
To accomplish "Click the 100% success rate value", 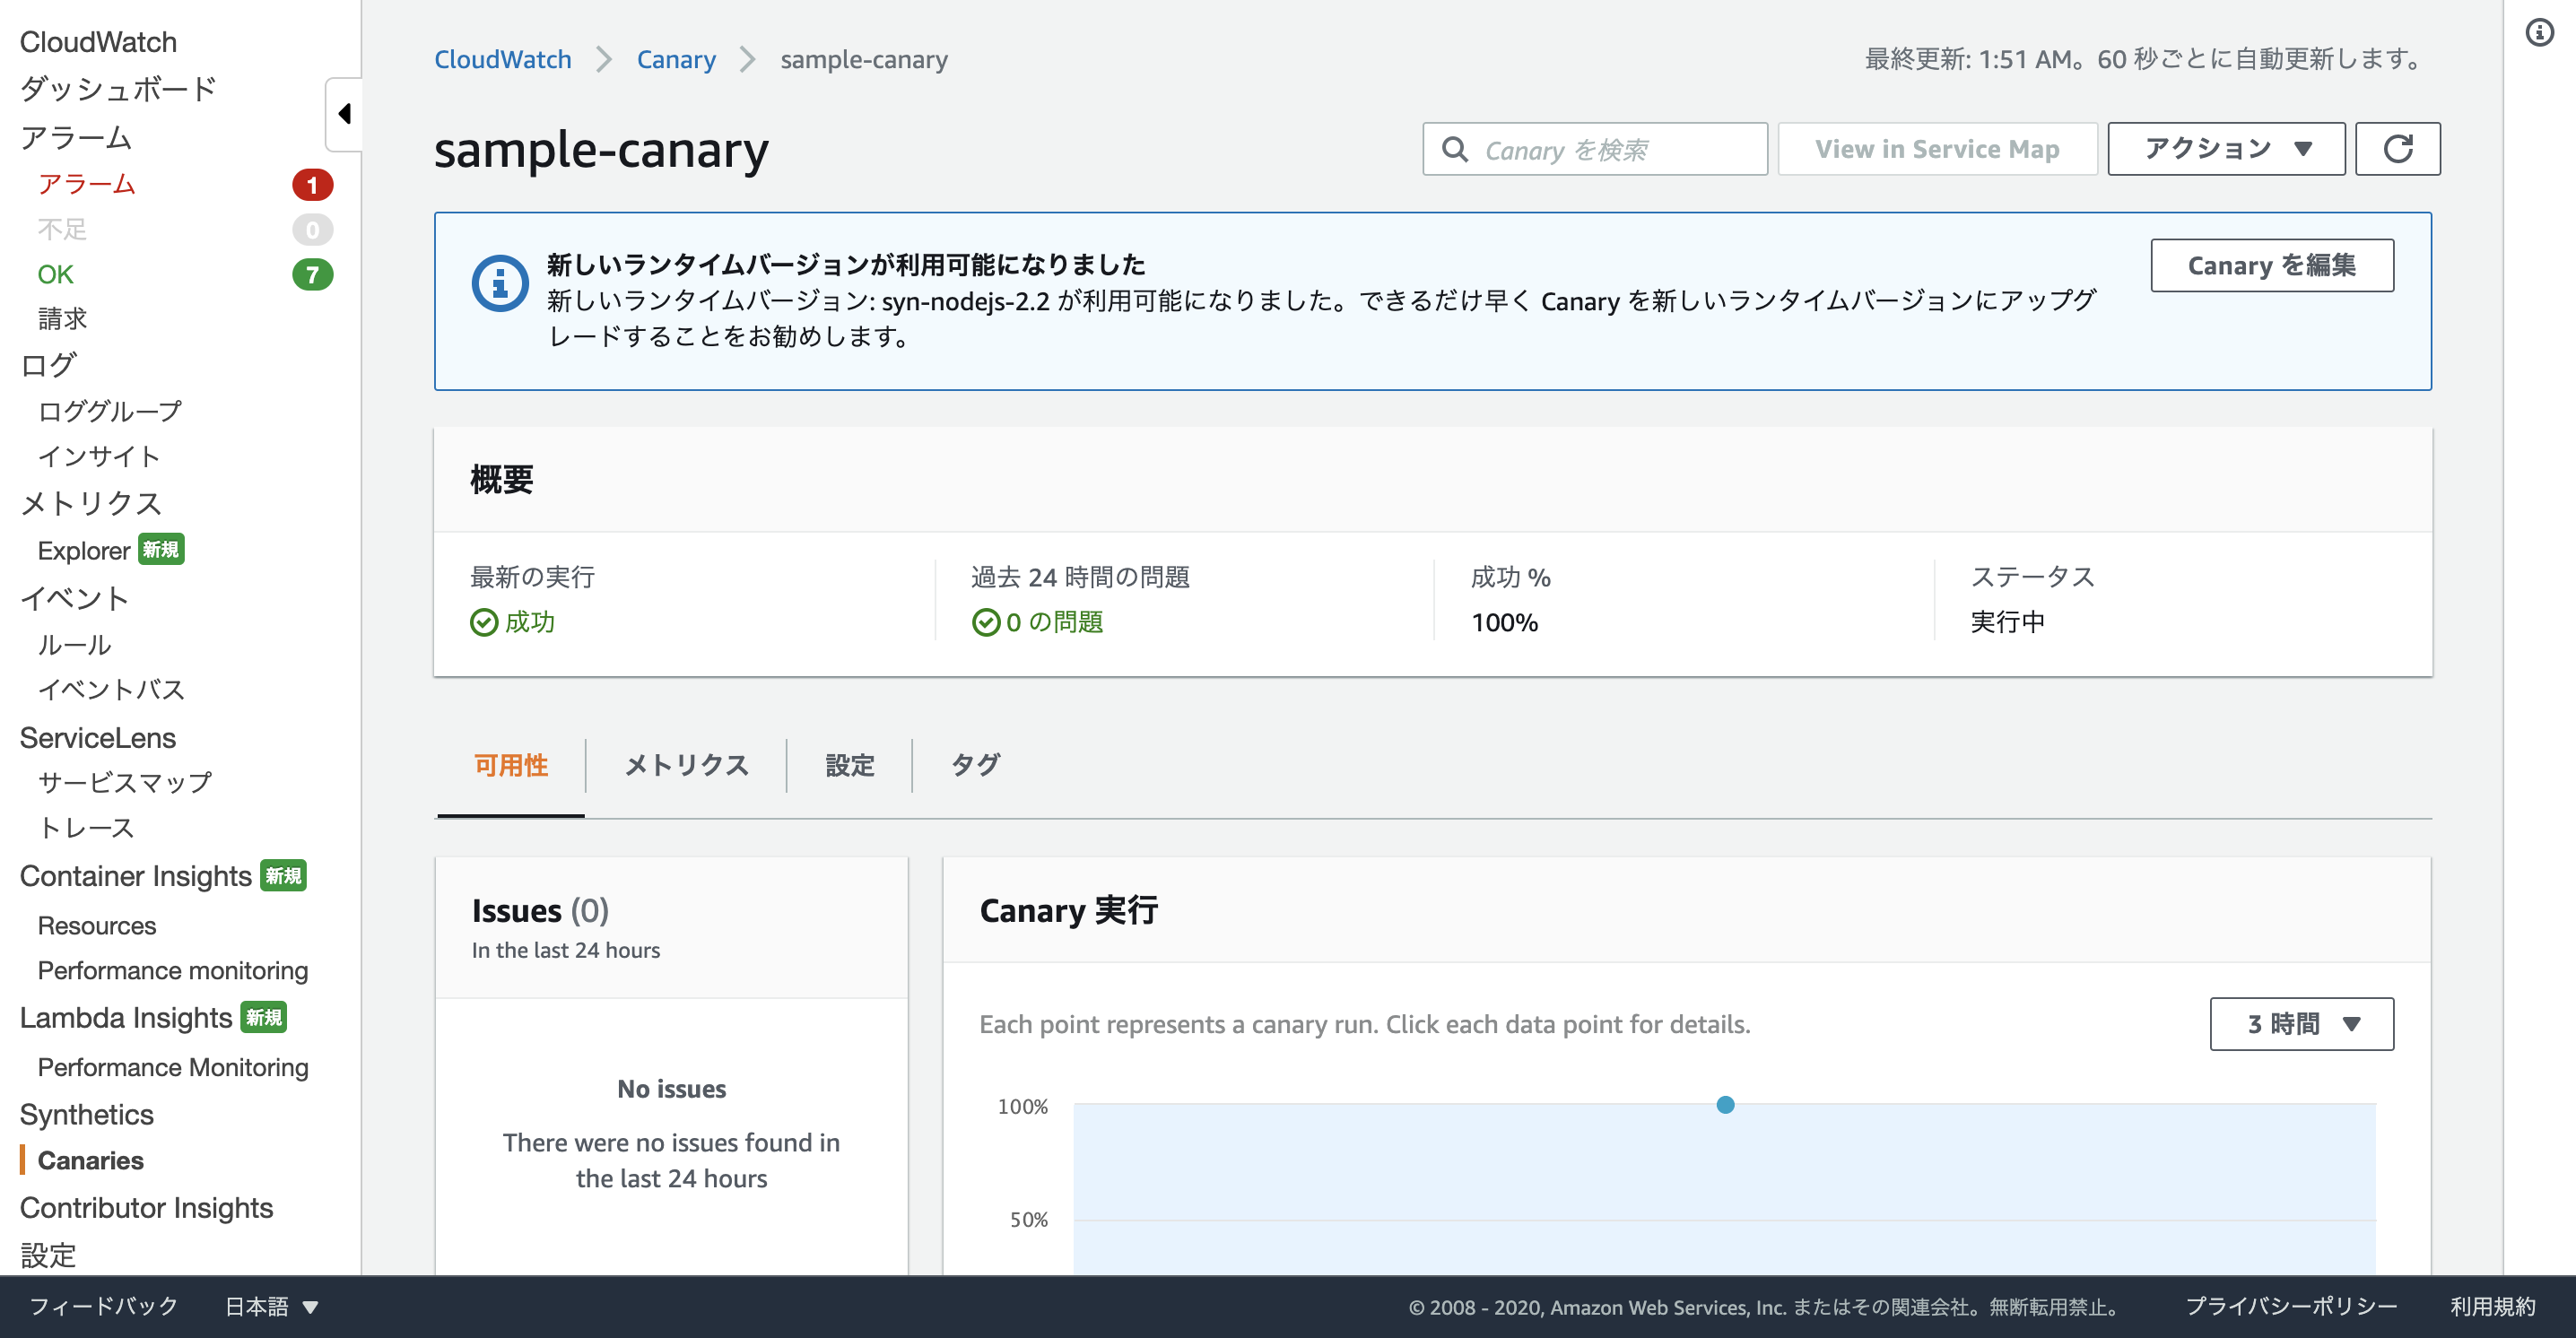I will tap(1504, 622).
